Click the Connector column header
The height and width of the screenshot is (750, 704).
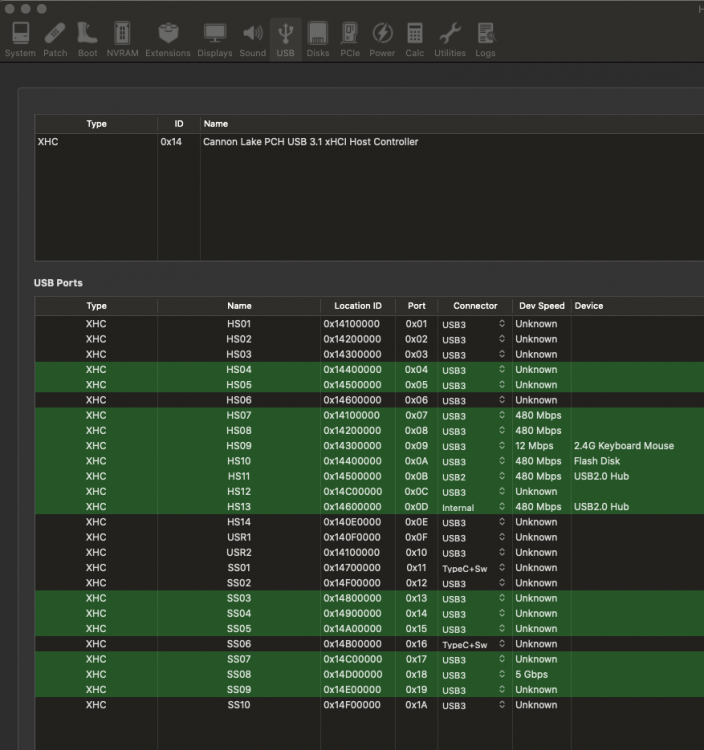click(x=475, y=306)
